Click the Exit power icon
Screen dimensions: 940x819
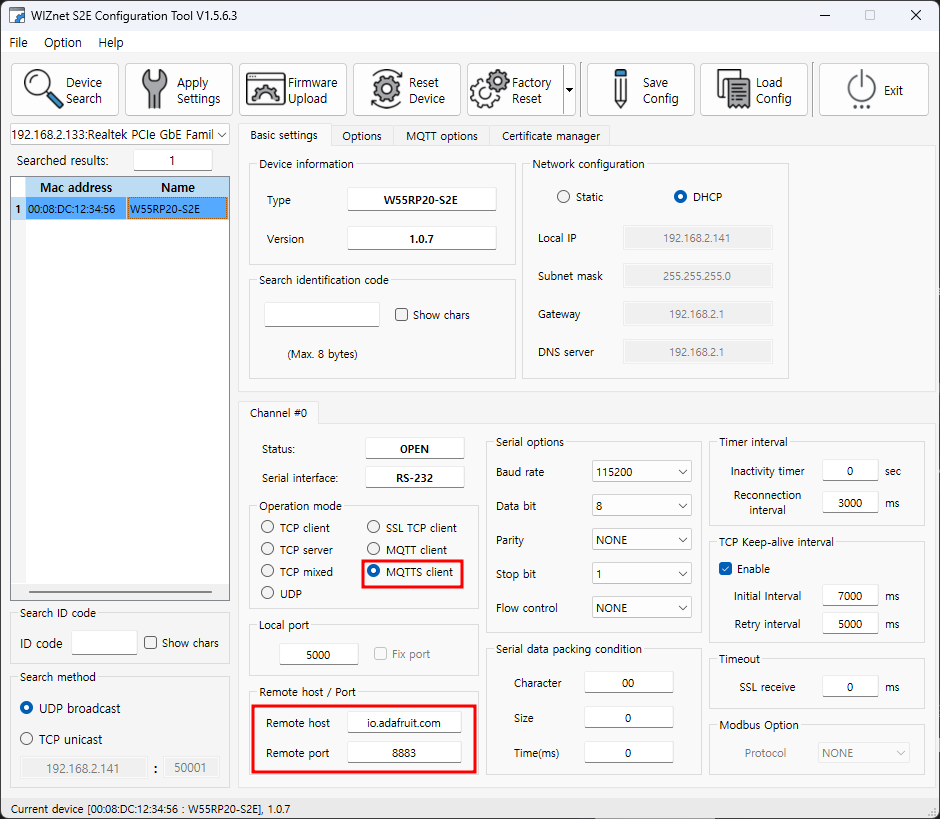(860, 90)
